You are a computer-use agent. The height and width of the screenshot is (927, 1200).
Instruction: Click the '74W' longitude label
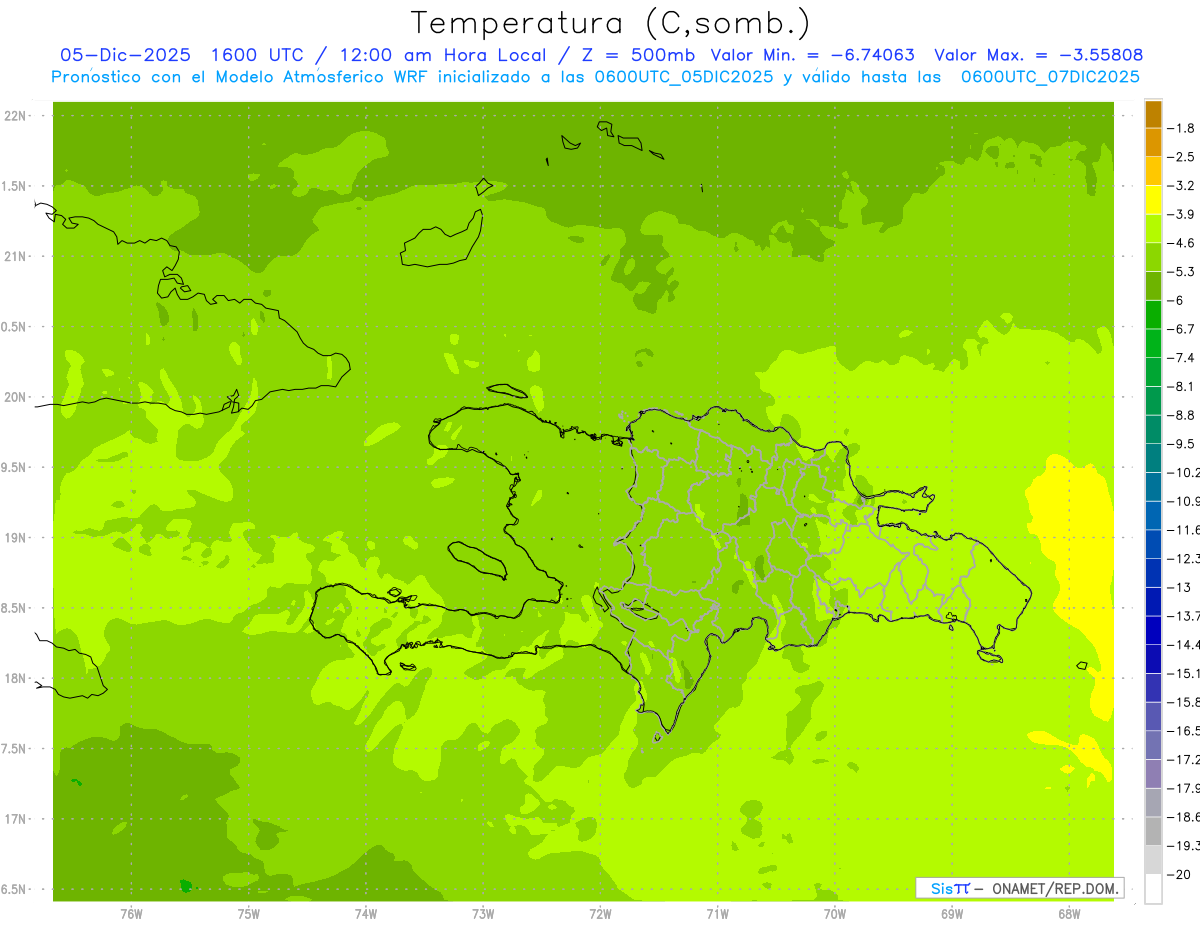pos(366,914)
